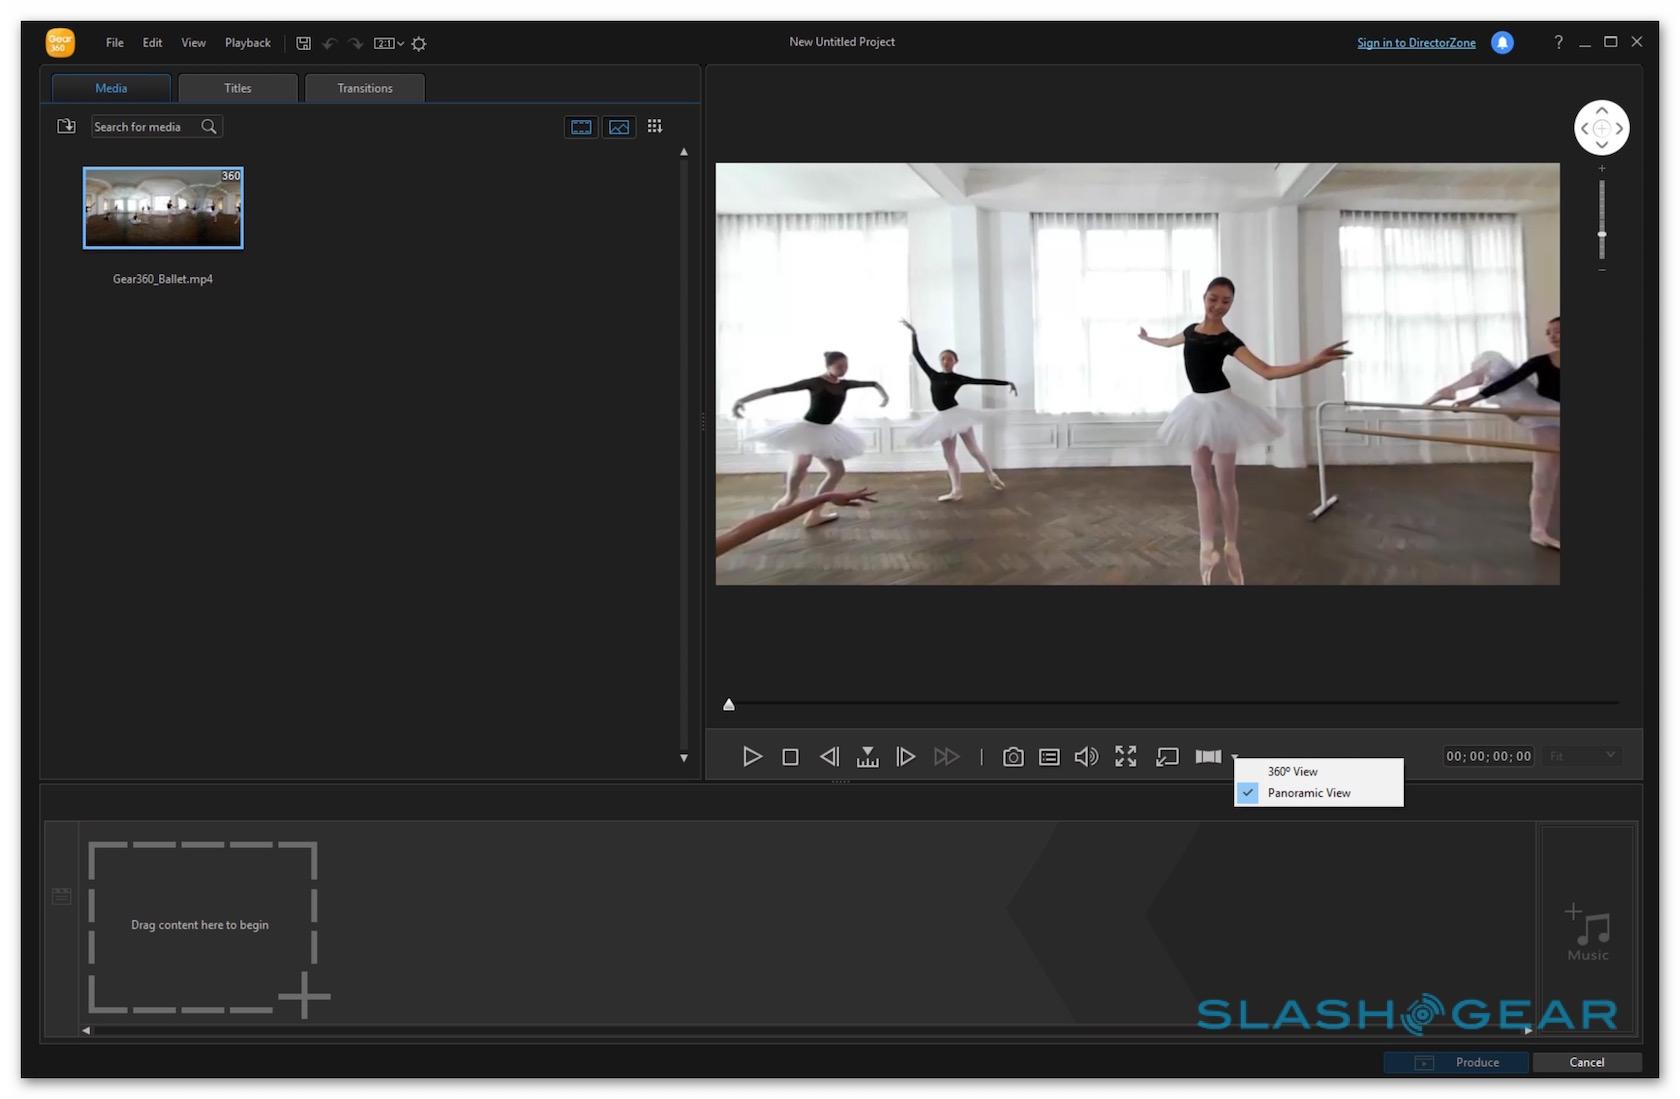
Task: Switch to the Transitions tab
Action: (365, 88)
